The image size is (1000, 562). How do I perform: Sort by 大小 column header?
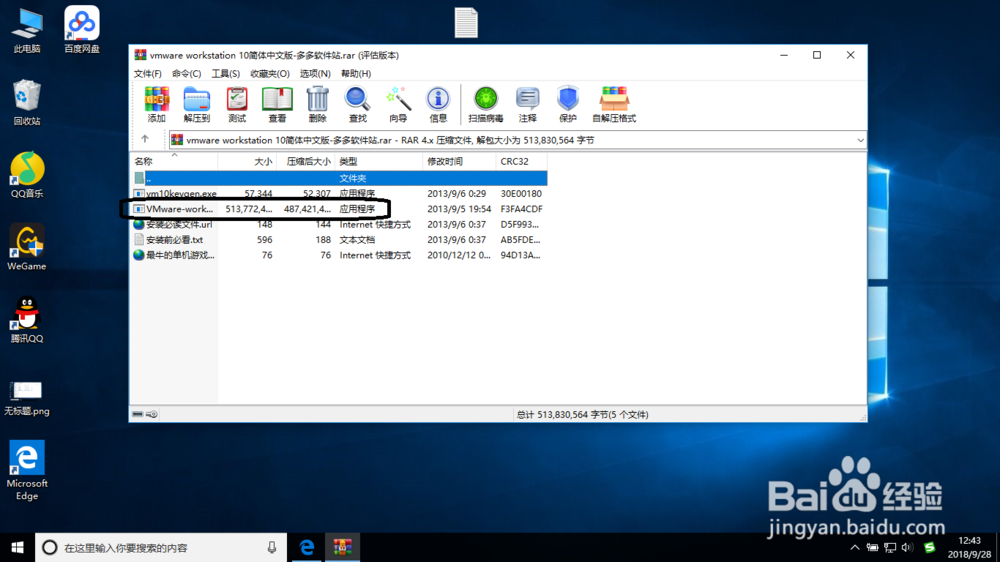coord(247,161)
